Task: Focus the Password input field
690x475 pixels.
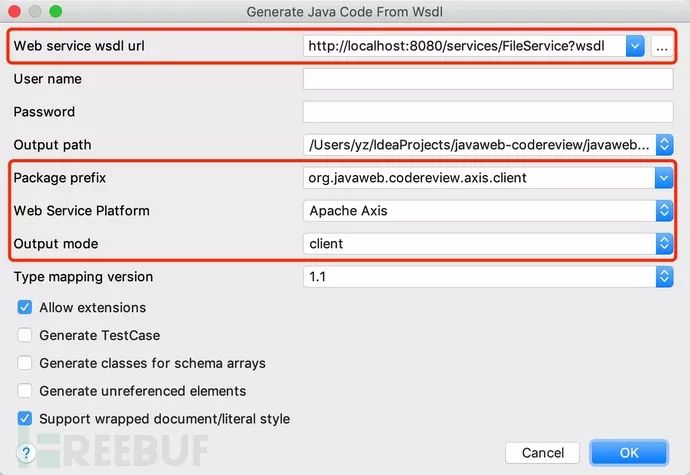Action: 487,112
